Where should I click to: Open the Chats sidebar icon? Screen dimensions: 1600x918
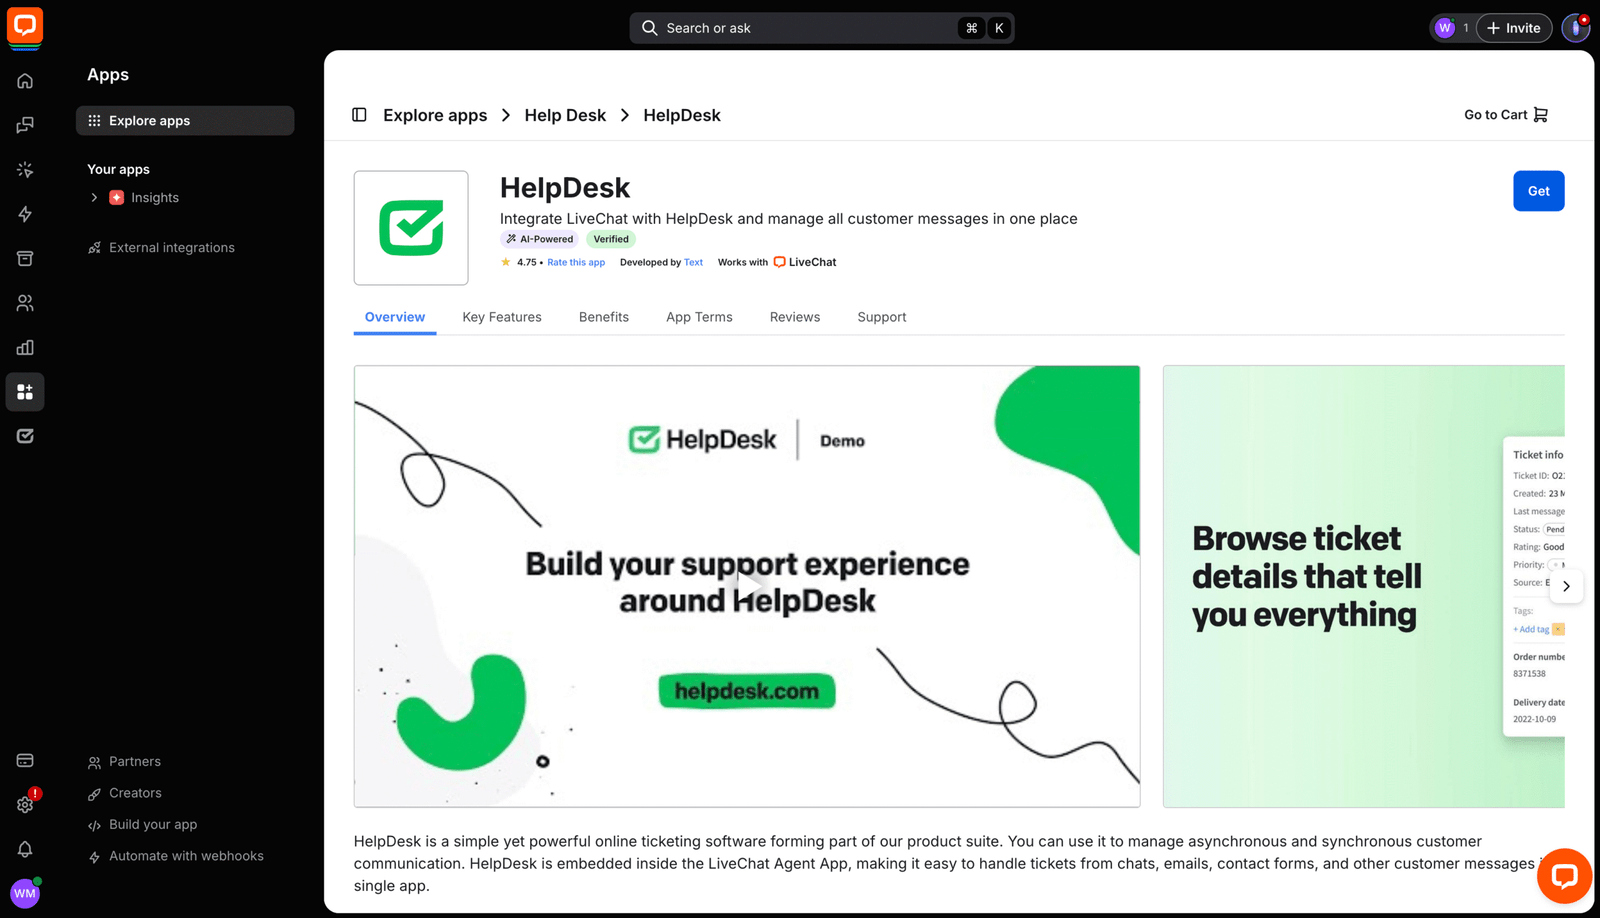[x=25, y=125]
